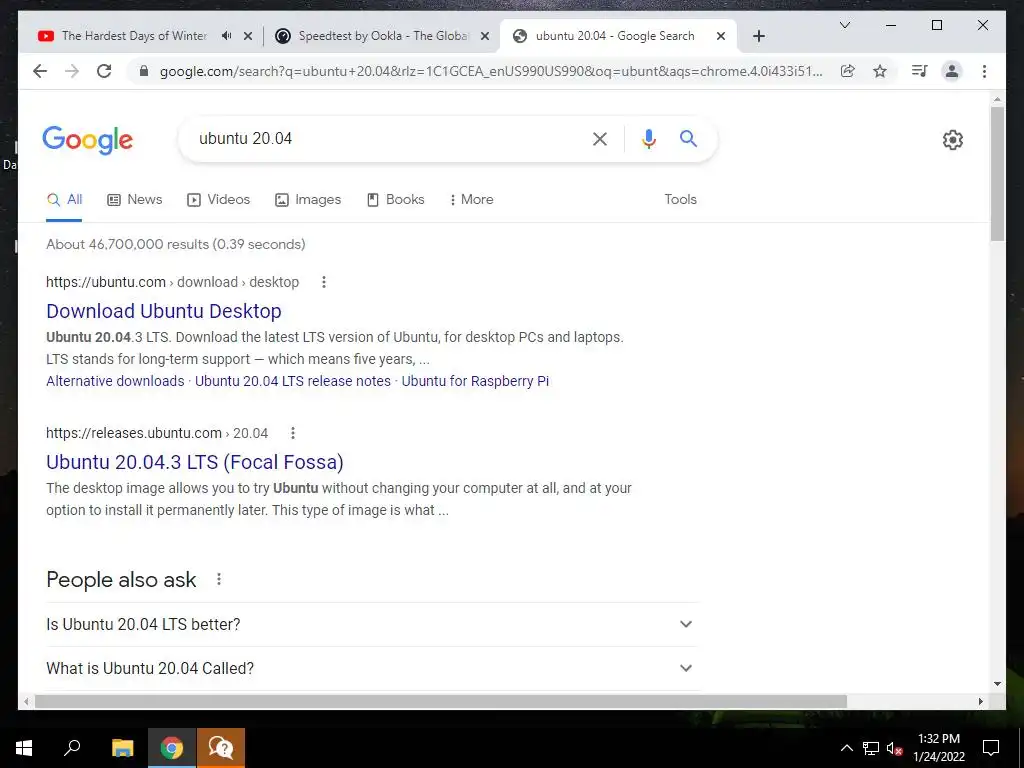Expand "What is Ubuntu 20.04 Called?" question
This screenshot has height=768, width=1024.
coord(372,668)
